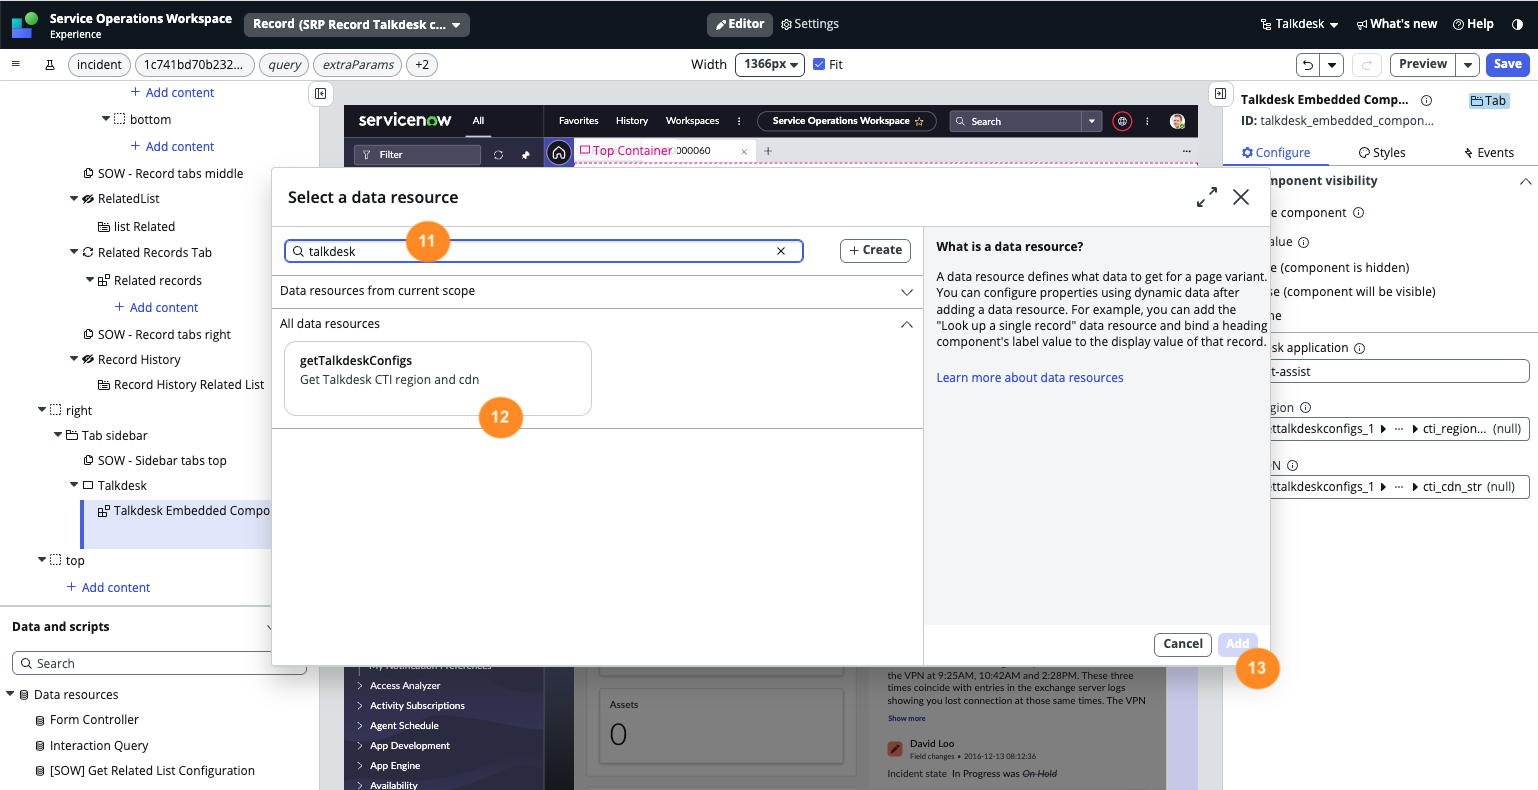
Task: Open the Workspaces menu in preview
Action: [693, 121]
